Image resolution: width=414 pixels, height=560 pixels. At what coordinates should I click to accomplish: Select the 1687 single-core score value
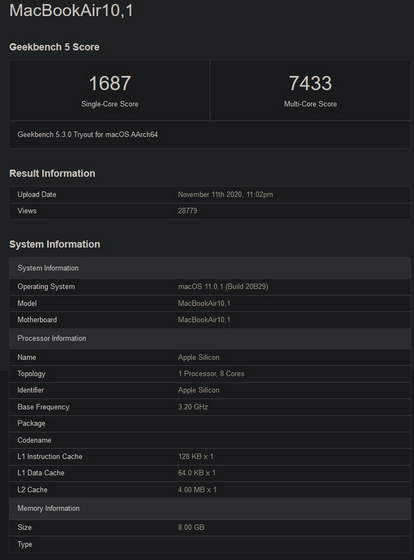[x=110, y=83]
